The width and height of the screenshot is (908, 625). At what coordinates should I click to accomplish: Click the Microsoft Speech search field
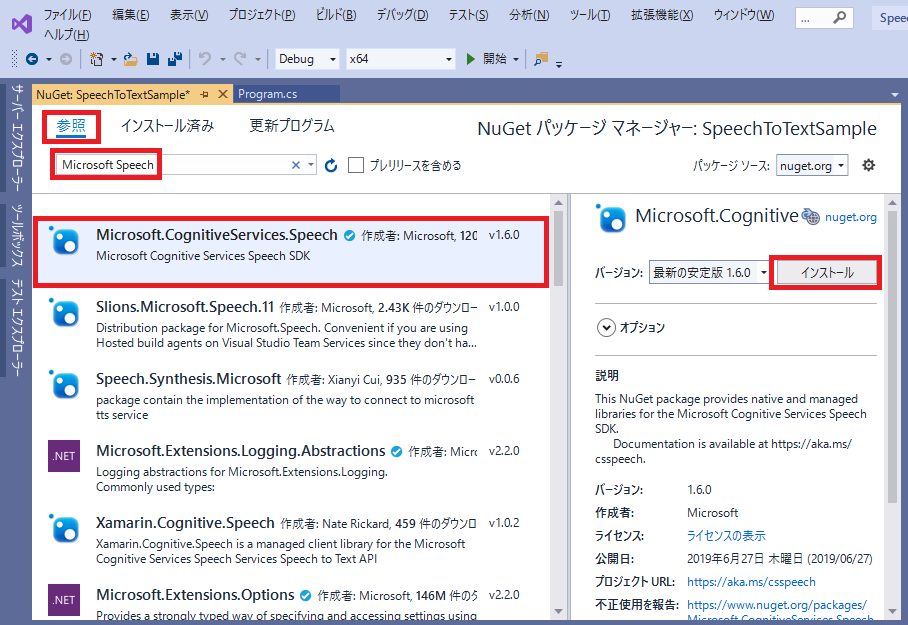click(185, 165)
